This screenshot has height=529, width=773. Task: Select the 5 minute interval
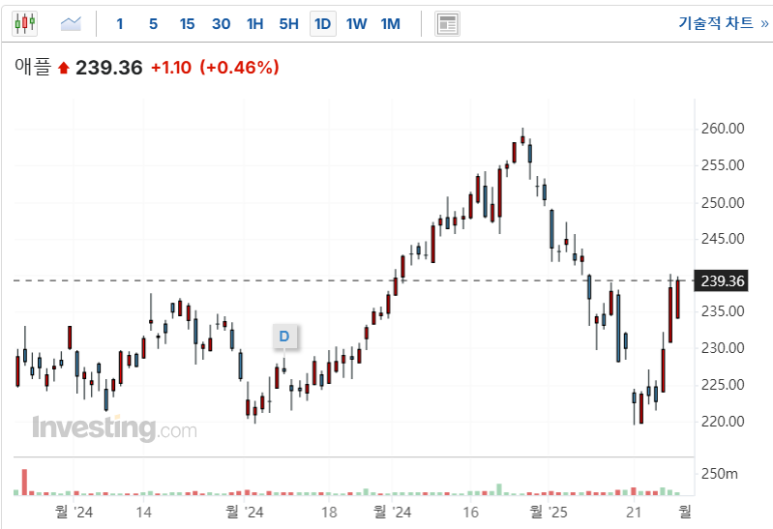[x=153, y=24]
